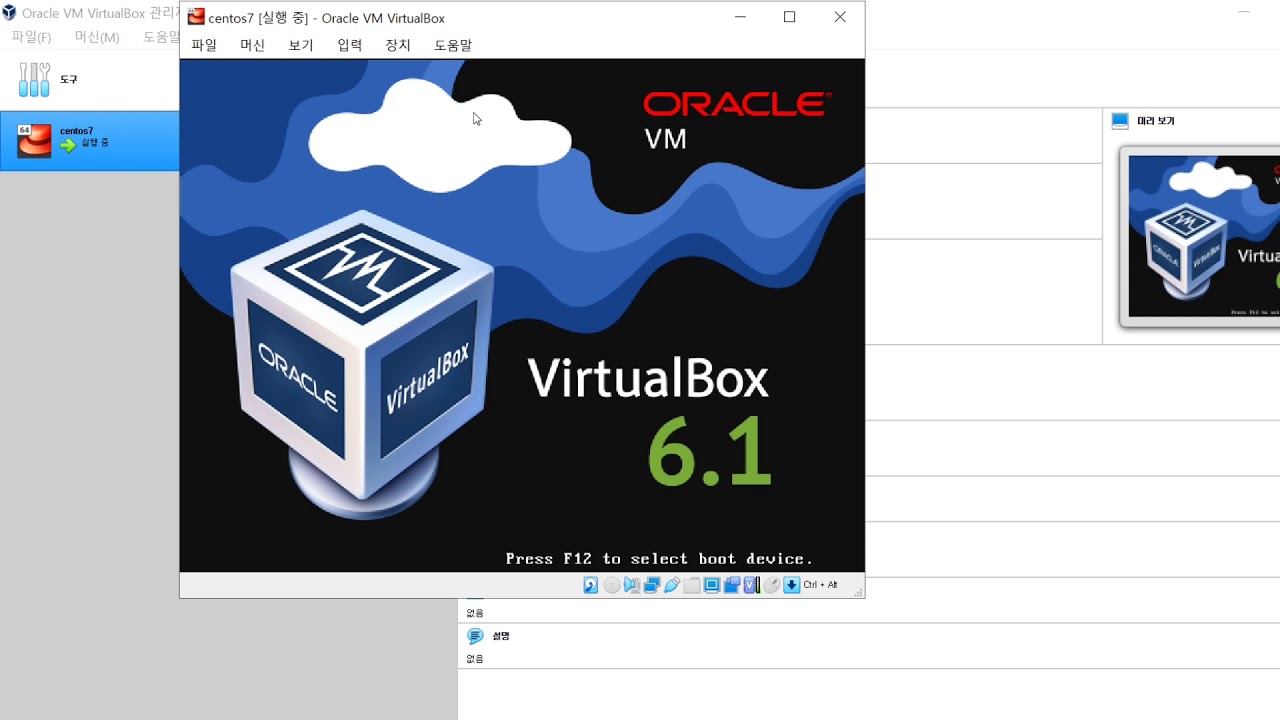
Task: Select the centos7 virtual machine entry
Action: 90,141
